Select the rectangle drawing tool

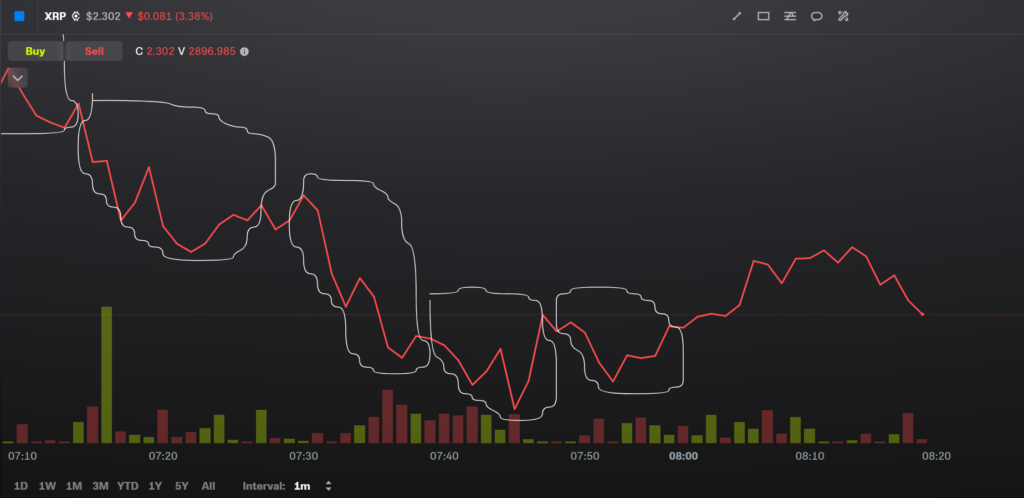click(763, 16)
